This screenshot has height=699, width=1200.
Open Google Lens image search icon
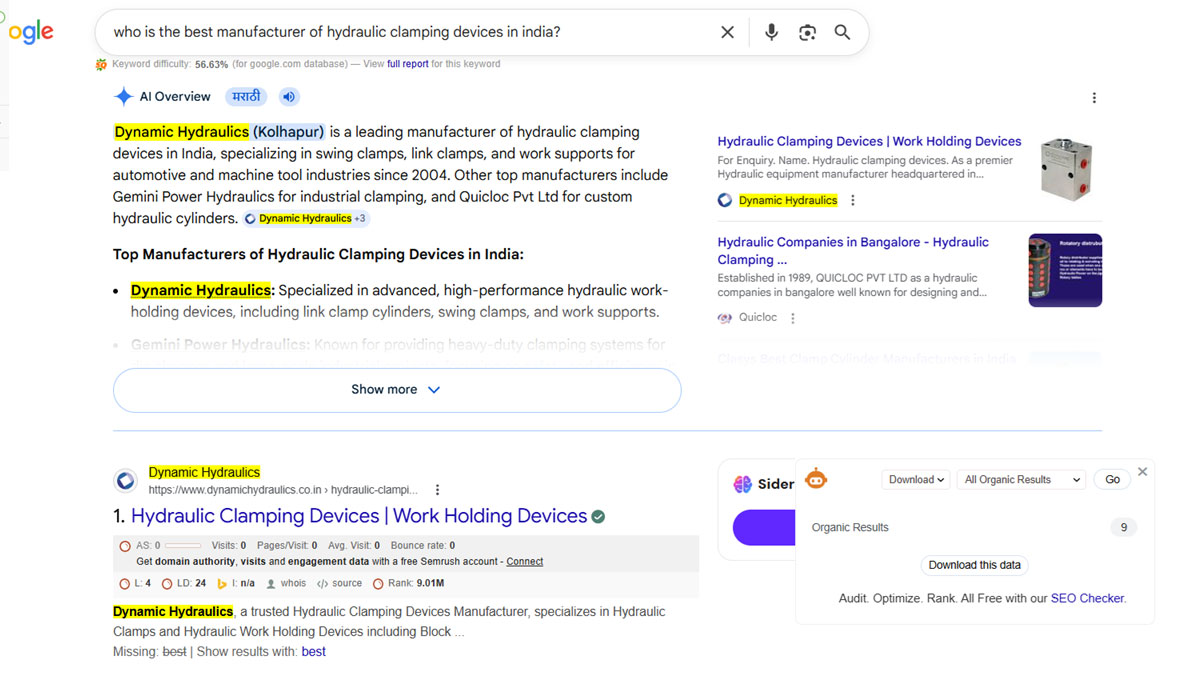(x=808, y=32)
